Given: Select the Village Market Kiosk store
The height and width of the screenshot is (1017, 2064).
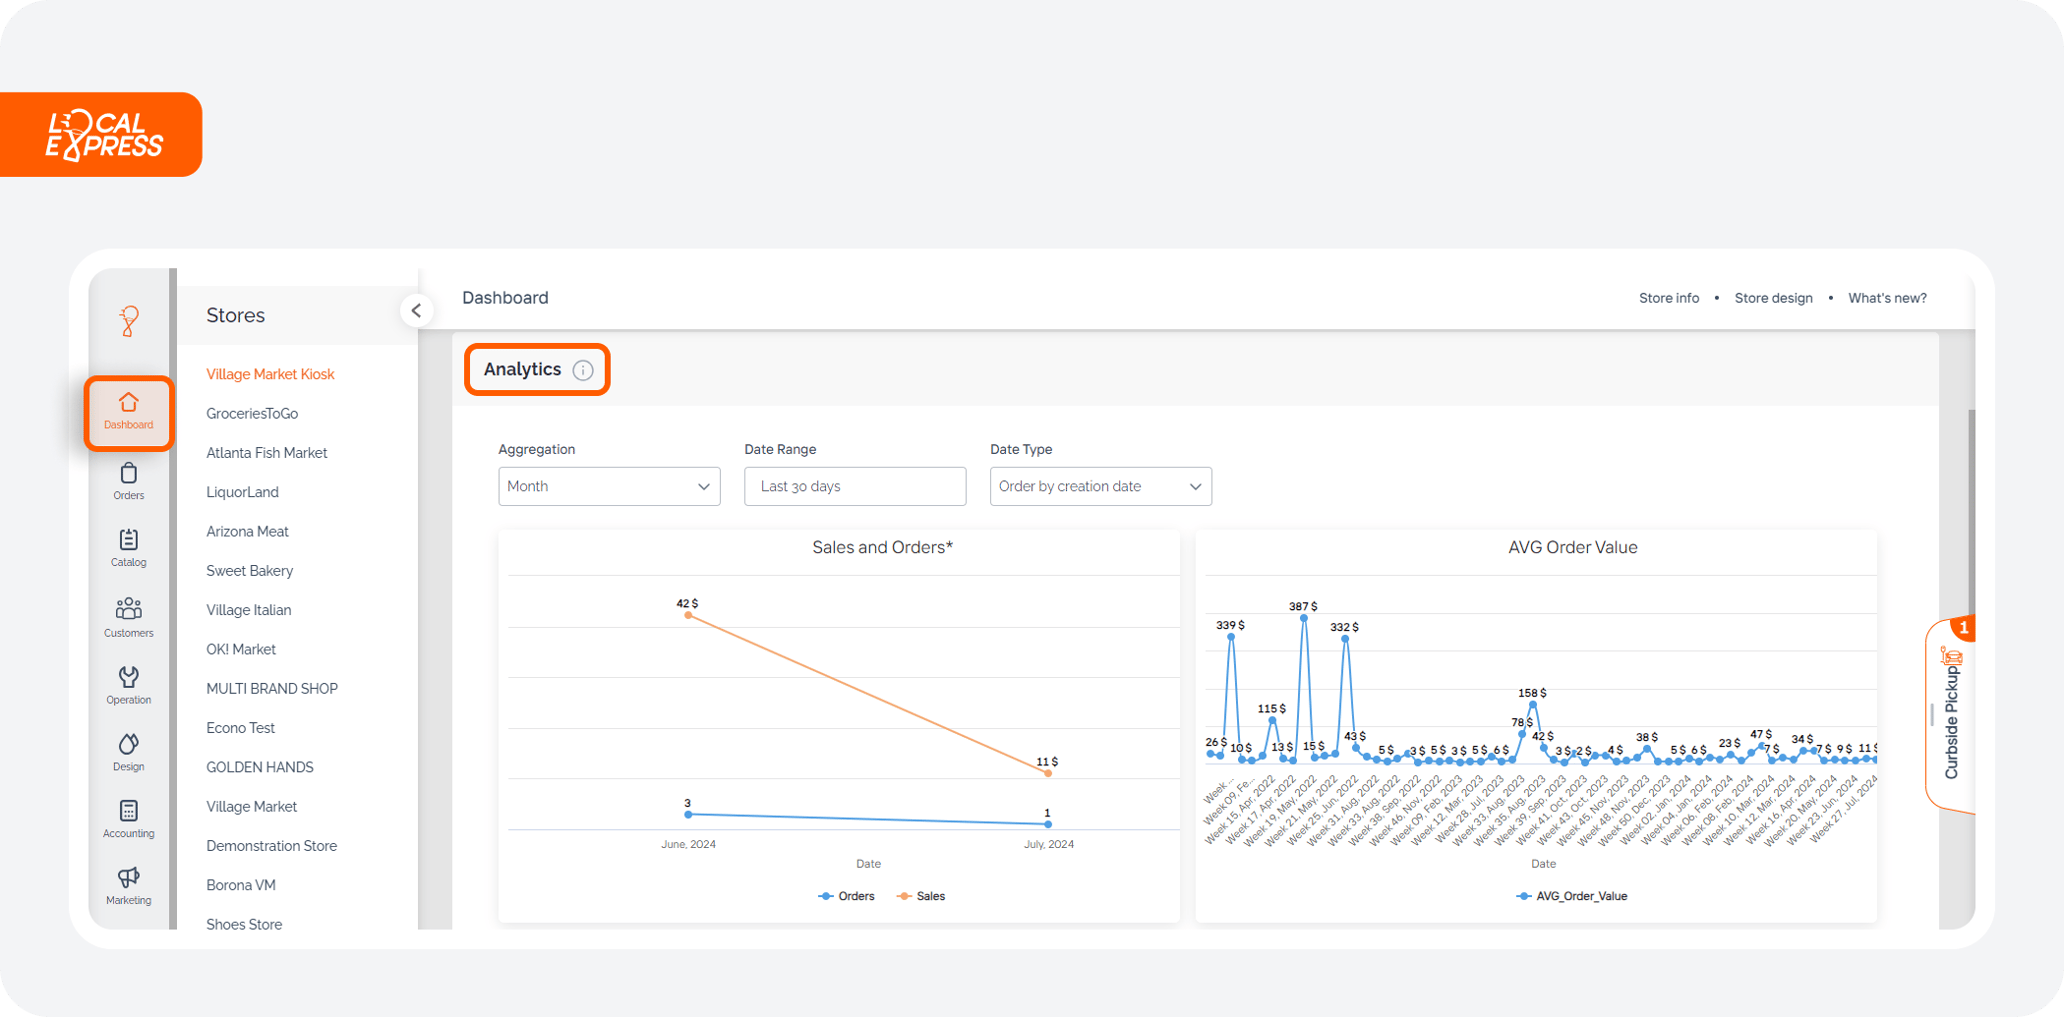Looking at the screenshot, I should coord(270,373).
